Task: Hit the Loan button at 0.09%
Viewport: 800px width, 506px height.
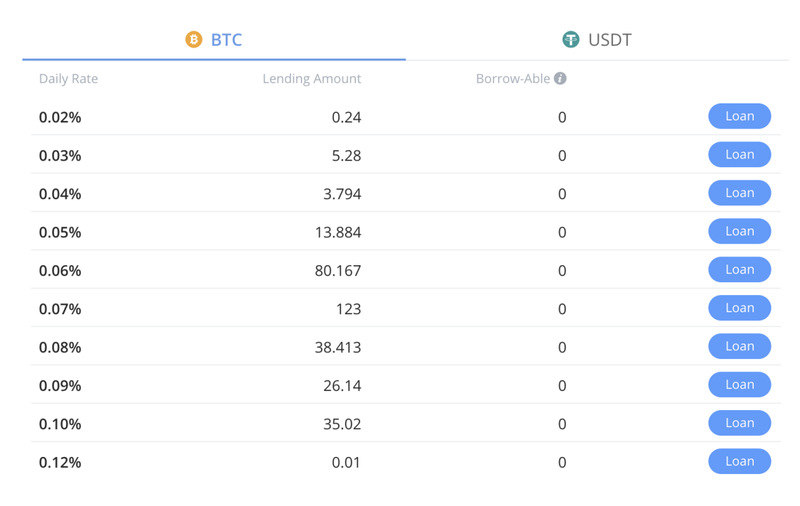Action: click(739, 385)
